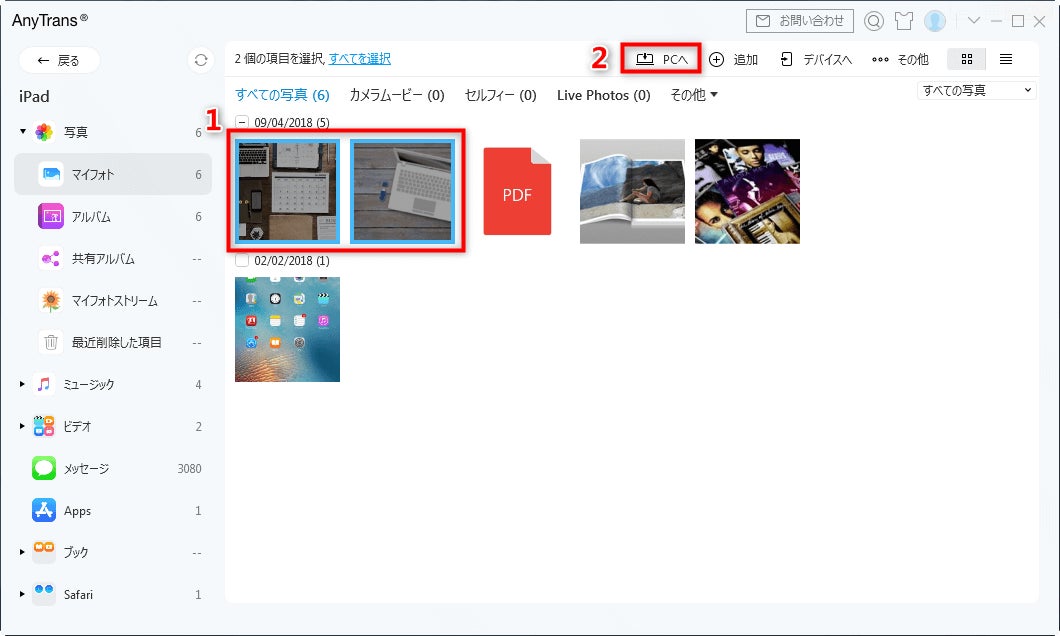The height and width of the screenshot is (636, 1060).
Task: Go back with the 戻る button
Action: (x=59, y=60)
